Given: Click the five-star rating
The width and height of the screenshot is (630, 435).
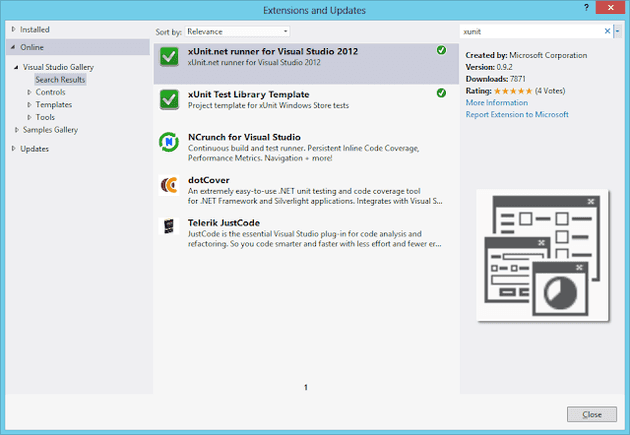Looking at the screenshot, I should [x=513, y=91].
